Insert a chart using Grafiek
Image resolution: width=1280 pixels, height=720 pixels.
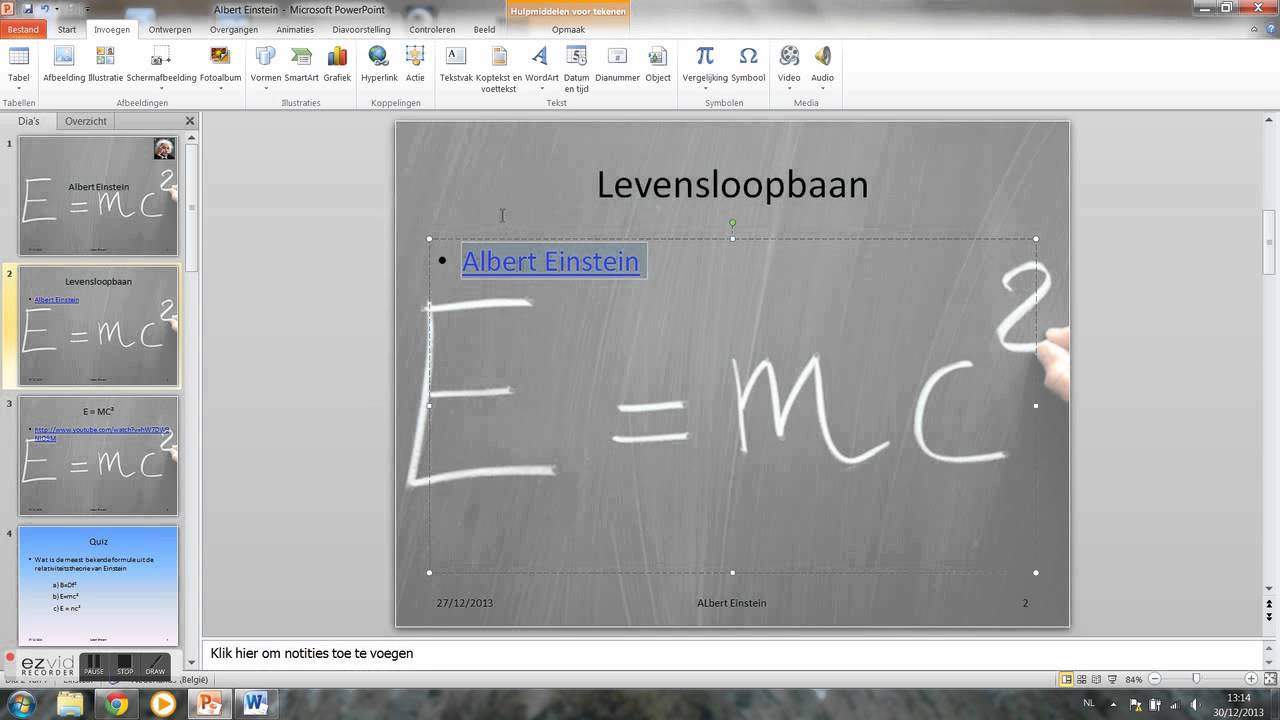click(x=337, y=64)
